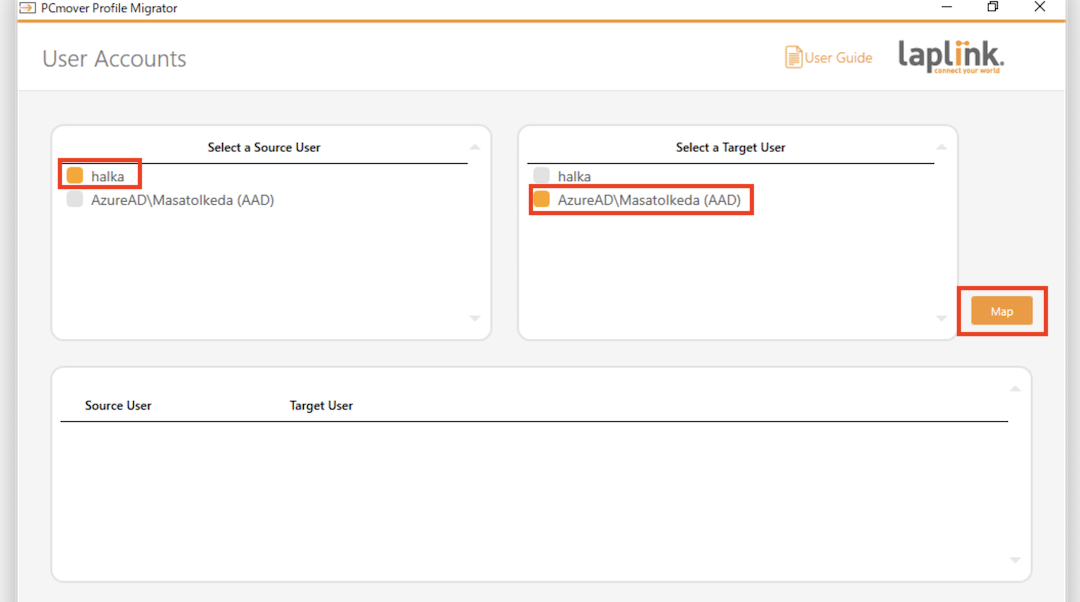The image size is (1080, 602).
Task: Click the Source User column header
Action: [118, 406]
